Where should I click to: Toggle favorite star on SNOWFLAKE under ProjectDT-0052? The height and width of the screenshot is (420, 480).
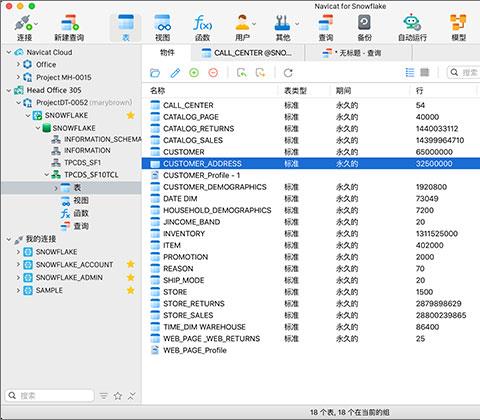point(131,115)
